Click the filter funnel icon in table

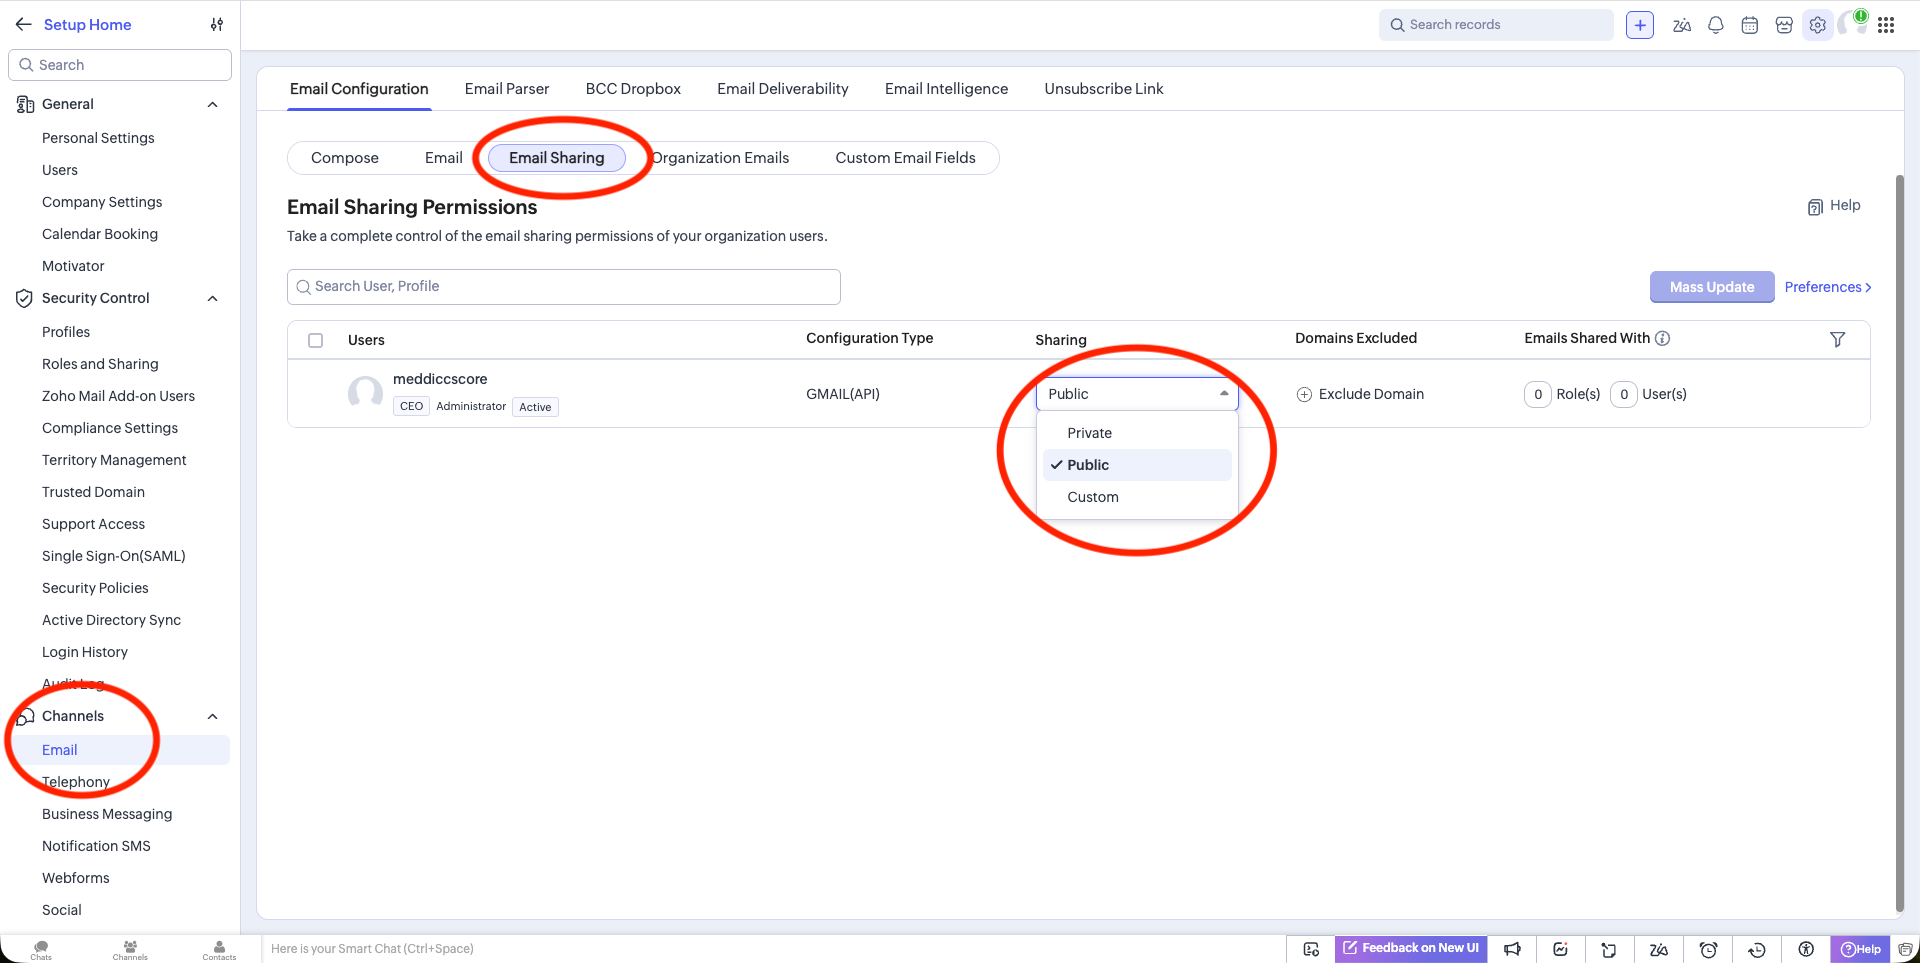[x=1837, y=339]
